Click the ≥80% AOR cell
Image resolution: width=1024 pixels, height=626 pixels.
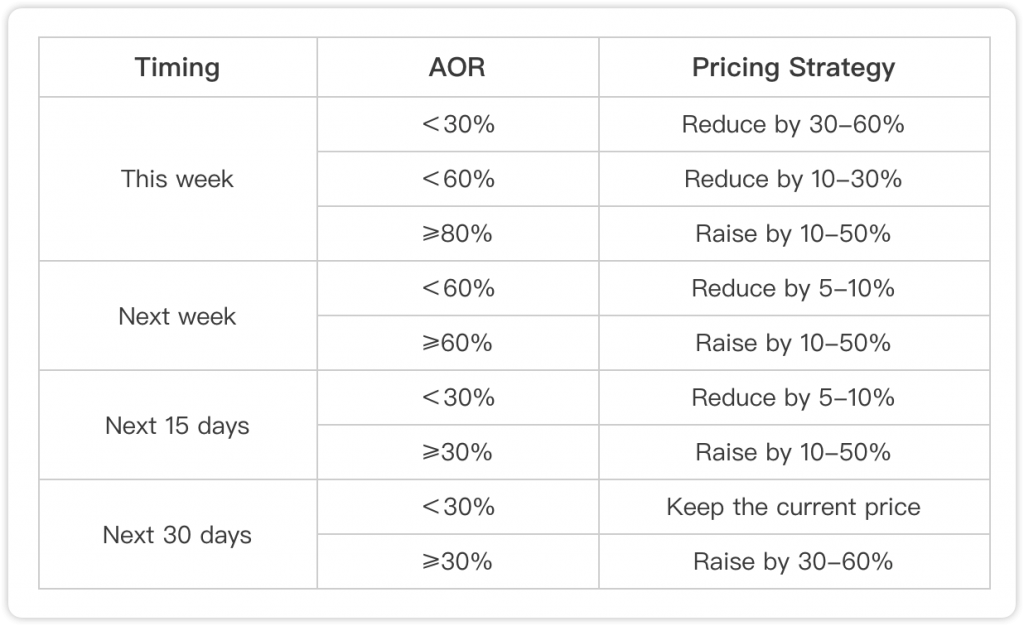(x=458, y=234)
